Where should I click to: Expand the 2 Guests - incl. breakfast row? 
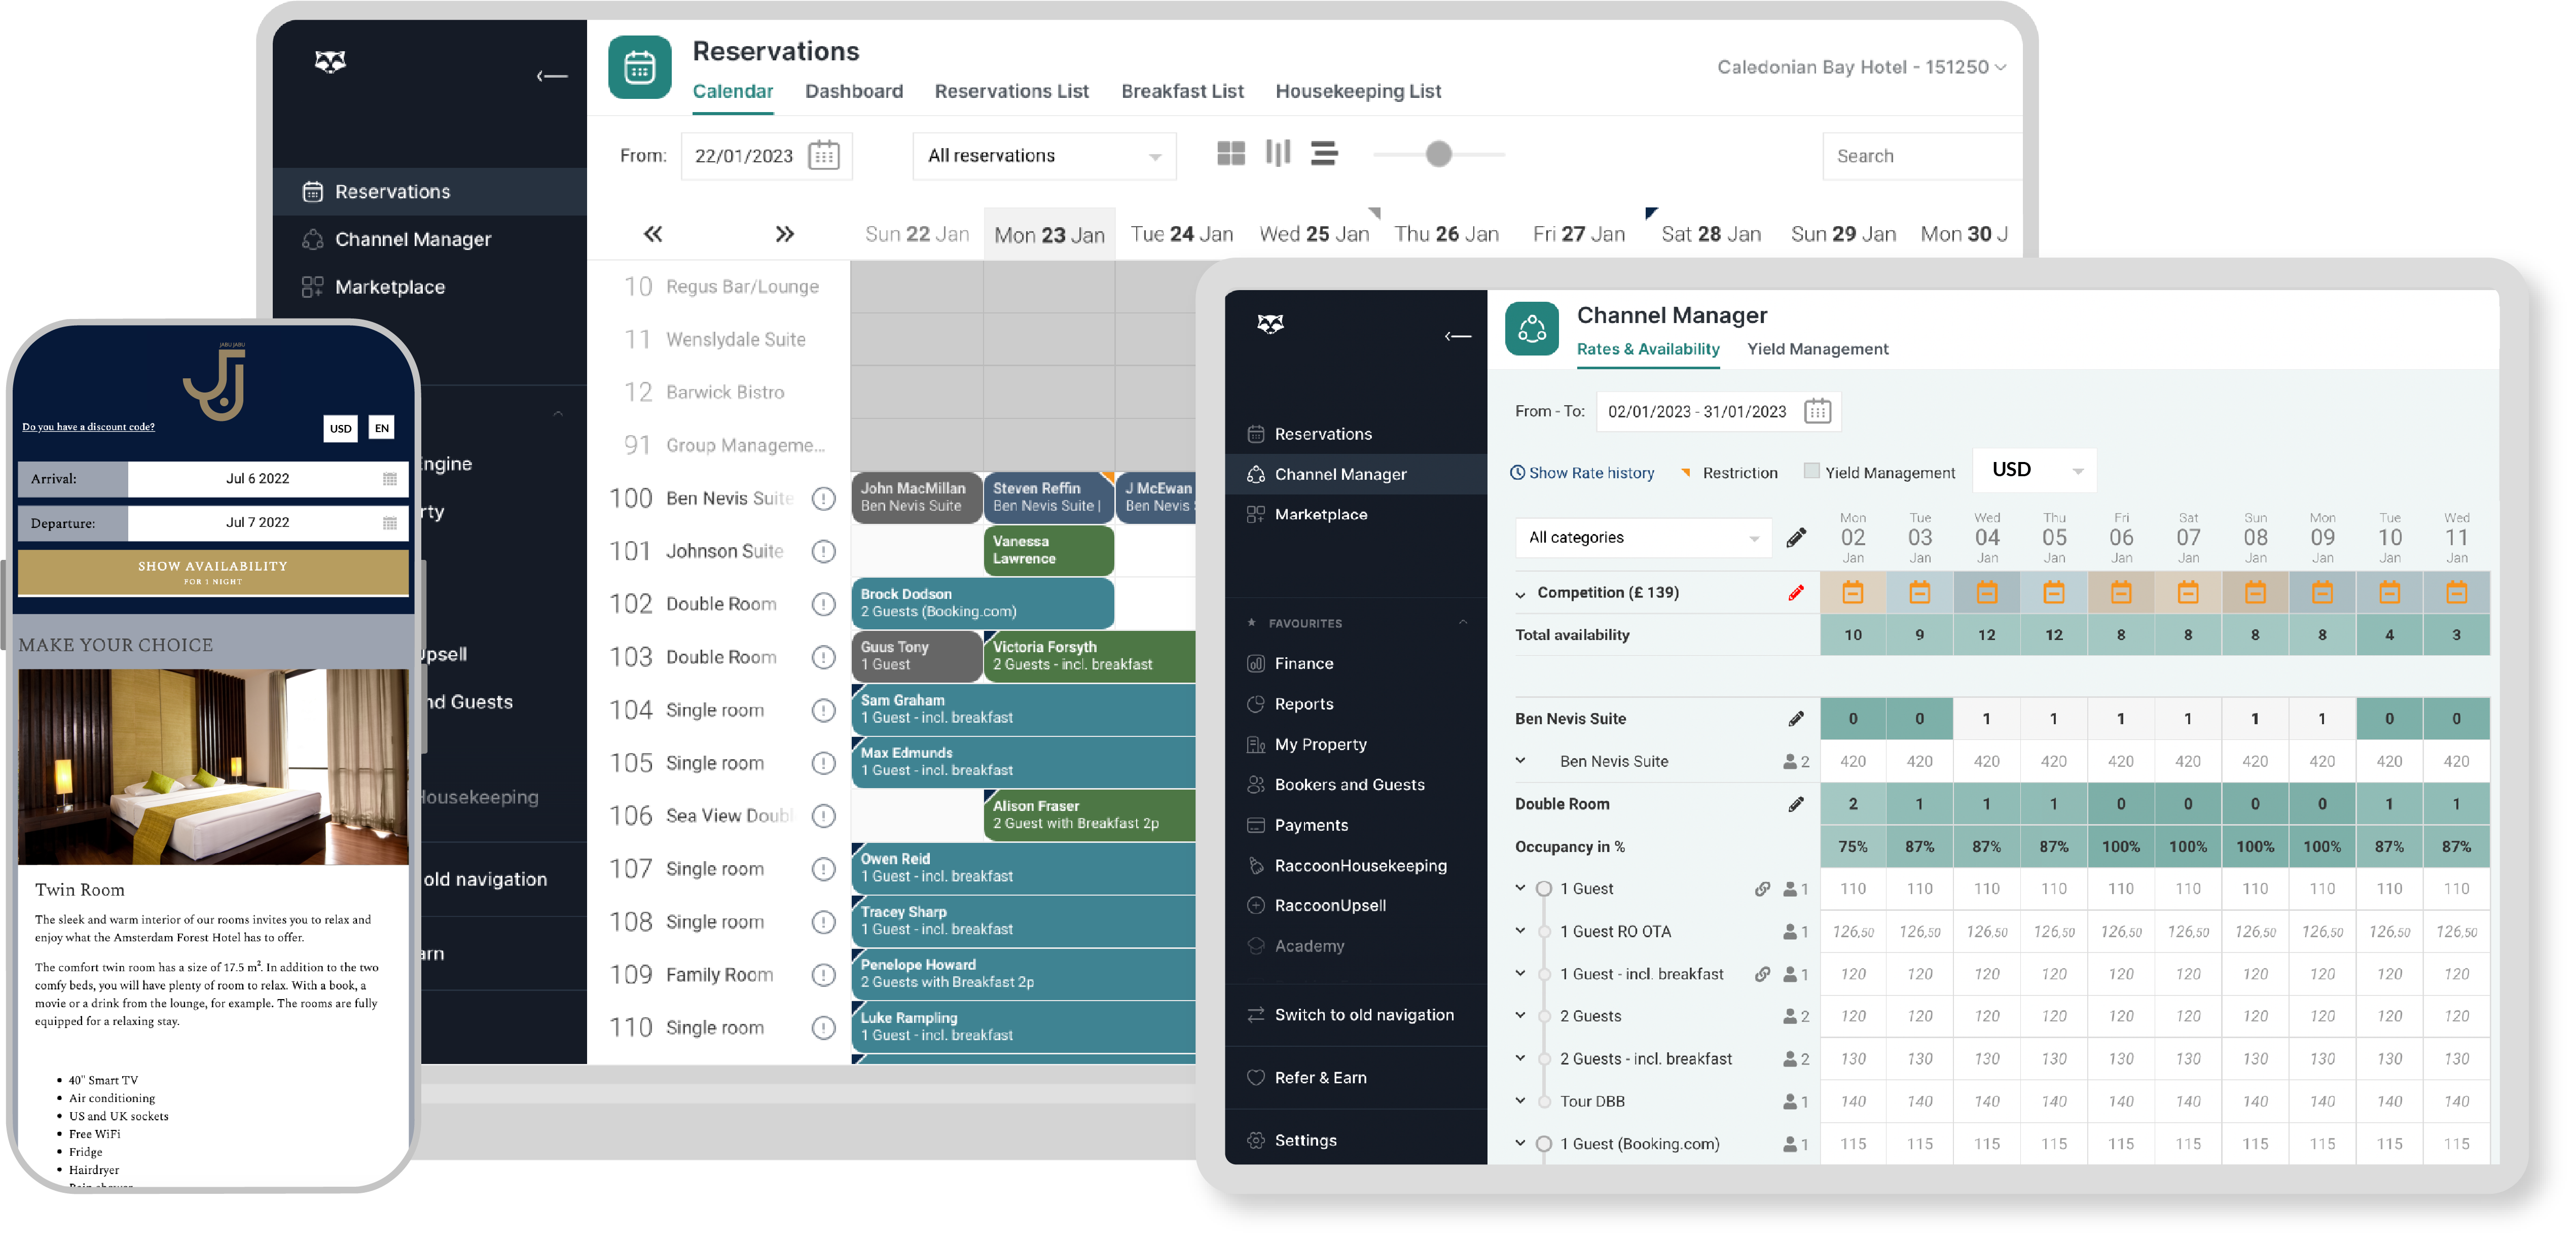(x=1520, y=1058)
